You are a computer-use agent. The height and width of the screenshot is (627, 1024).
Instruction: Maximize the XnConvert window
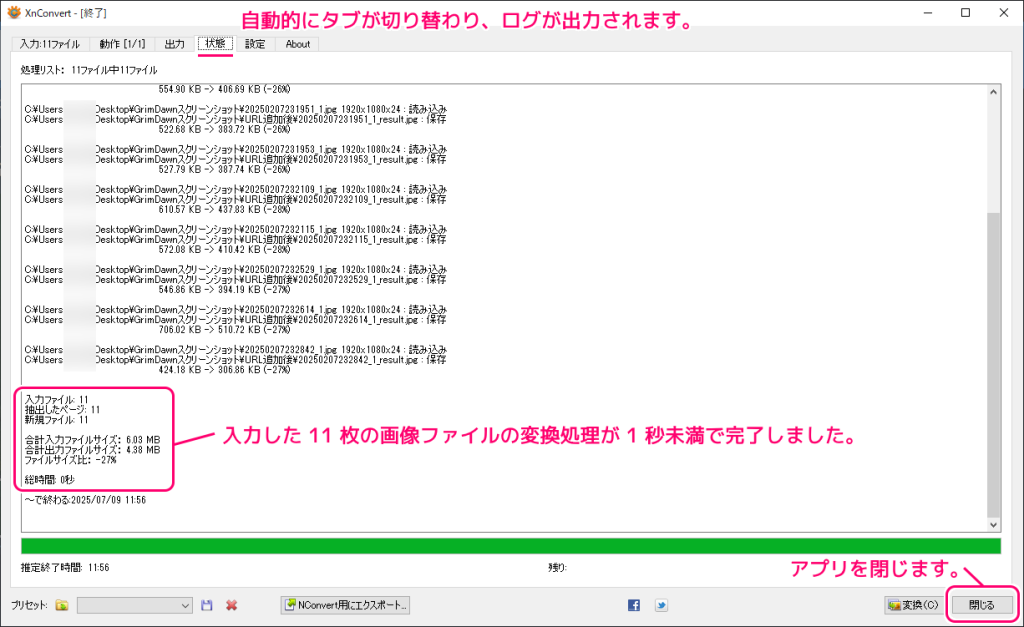click(x=964, y=13)
